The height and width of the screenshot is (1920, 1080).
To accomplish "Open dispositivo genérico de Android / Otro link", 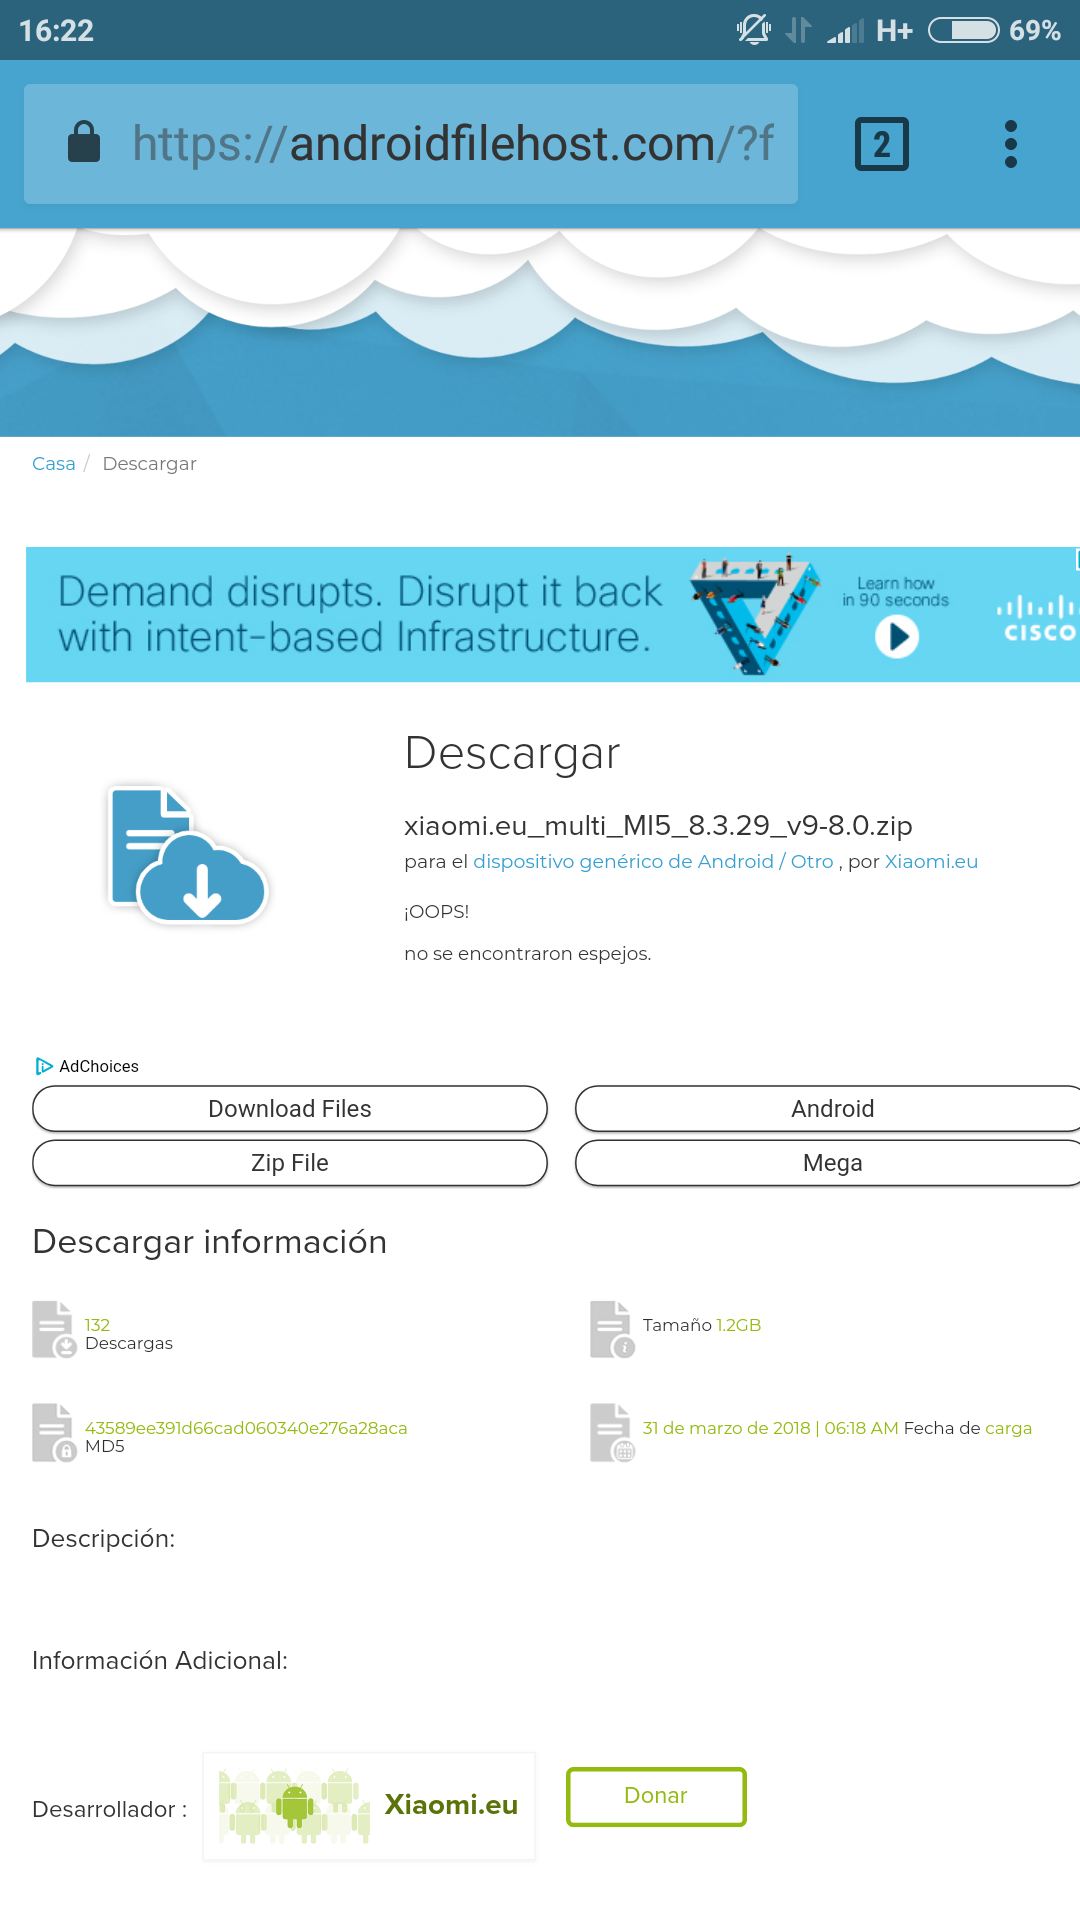I will pyautogui.click(x=653, y=862).
